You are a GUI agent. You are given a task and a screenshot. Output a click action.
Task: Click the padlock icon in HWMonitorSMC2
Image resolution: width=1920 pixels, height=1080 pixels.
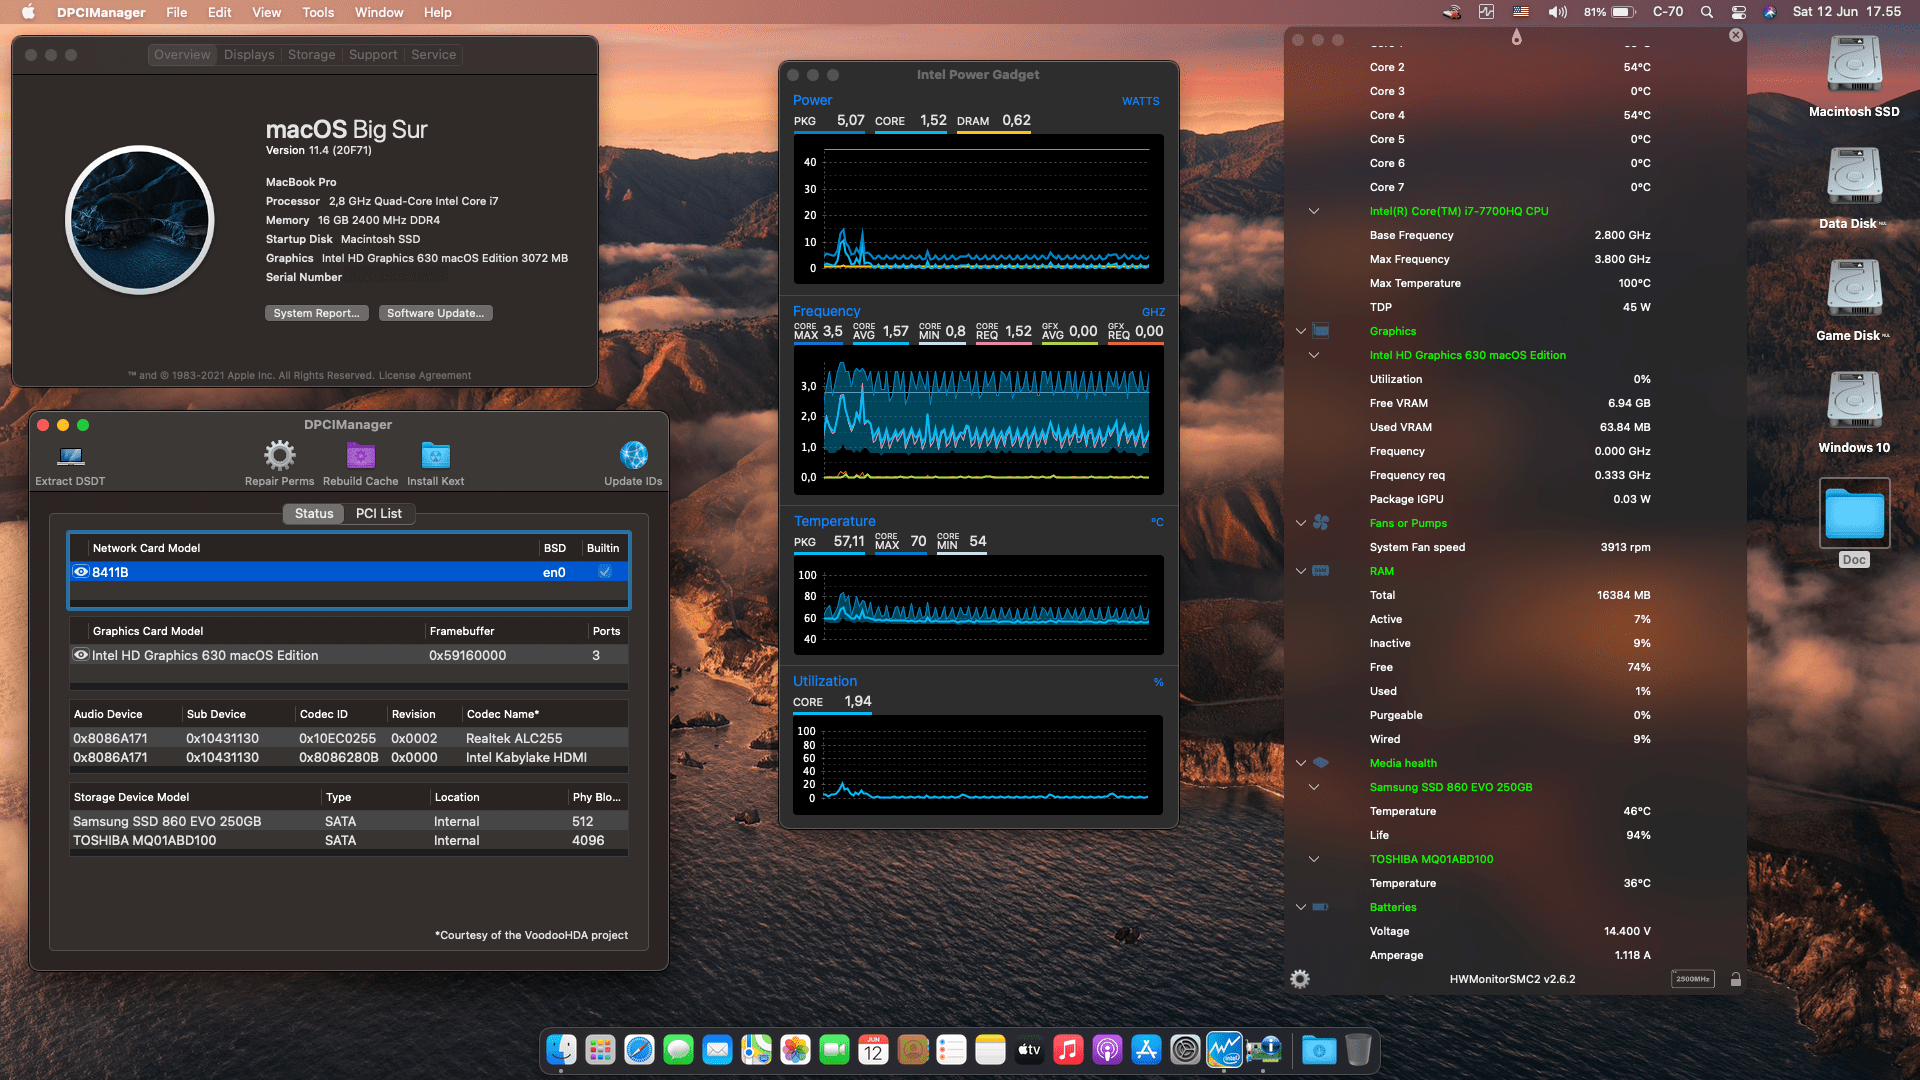(1736, 979)
